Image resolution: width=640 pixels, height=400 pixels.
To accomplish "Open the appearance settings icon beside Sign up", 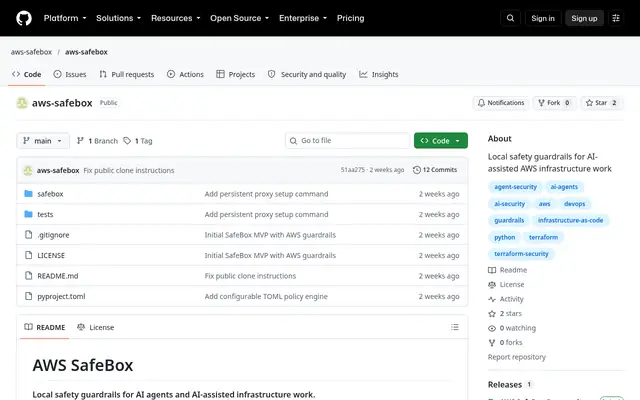I will tap(616, 18).
